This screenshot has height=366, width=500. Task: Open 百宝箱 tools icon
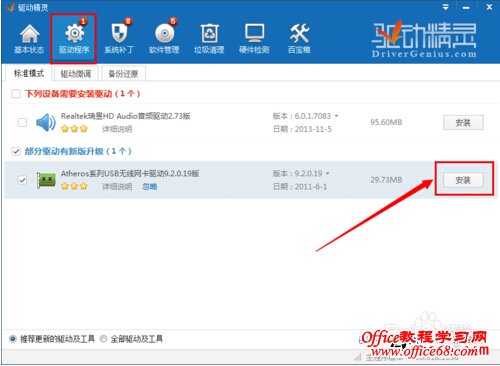coord(299,33)
